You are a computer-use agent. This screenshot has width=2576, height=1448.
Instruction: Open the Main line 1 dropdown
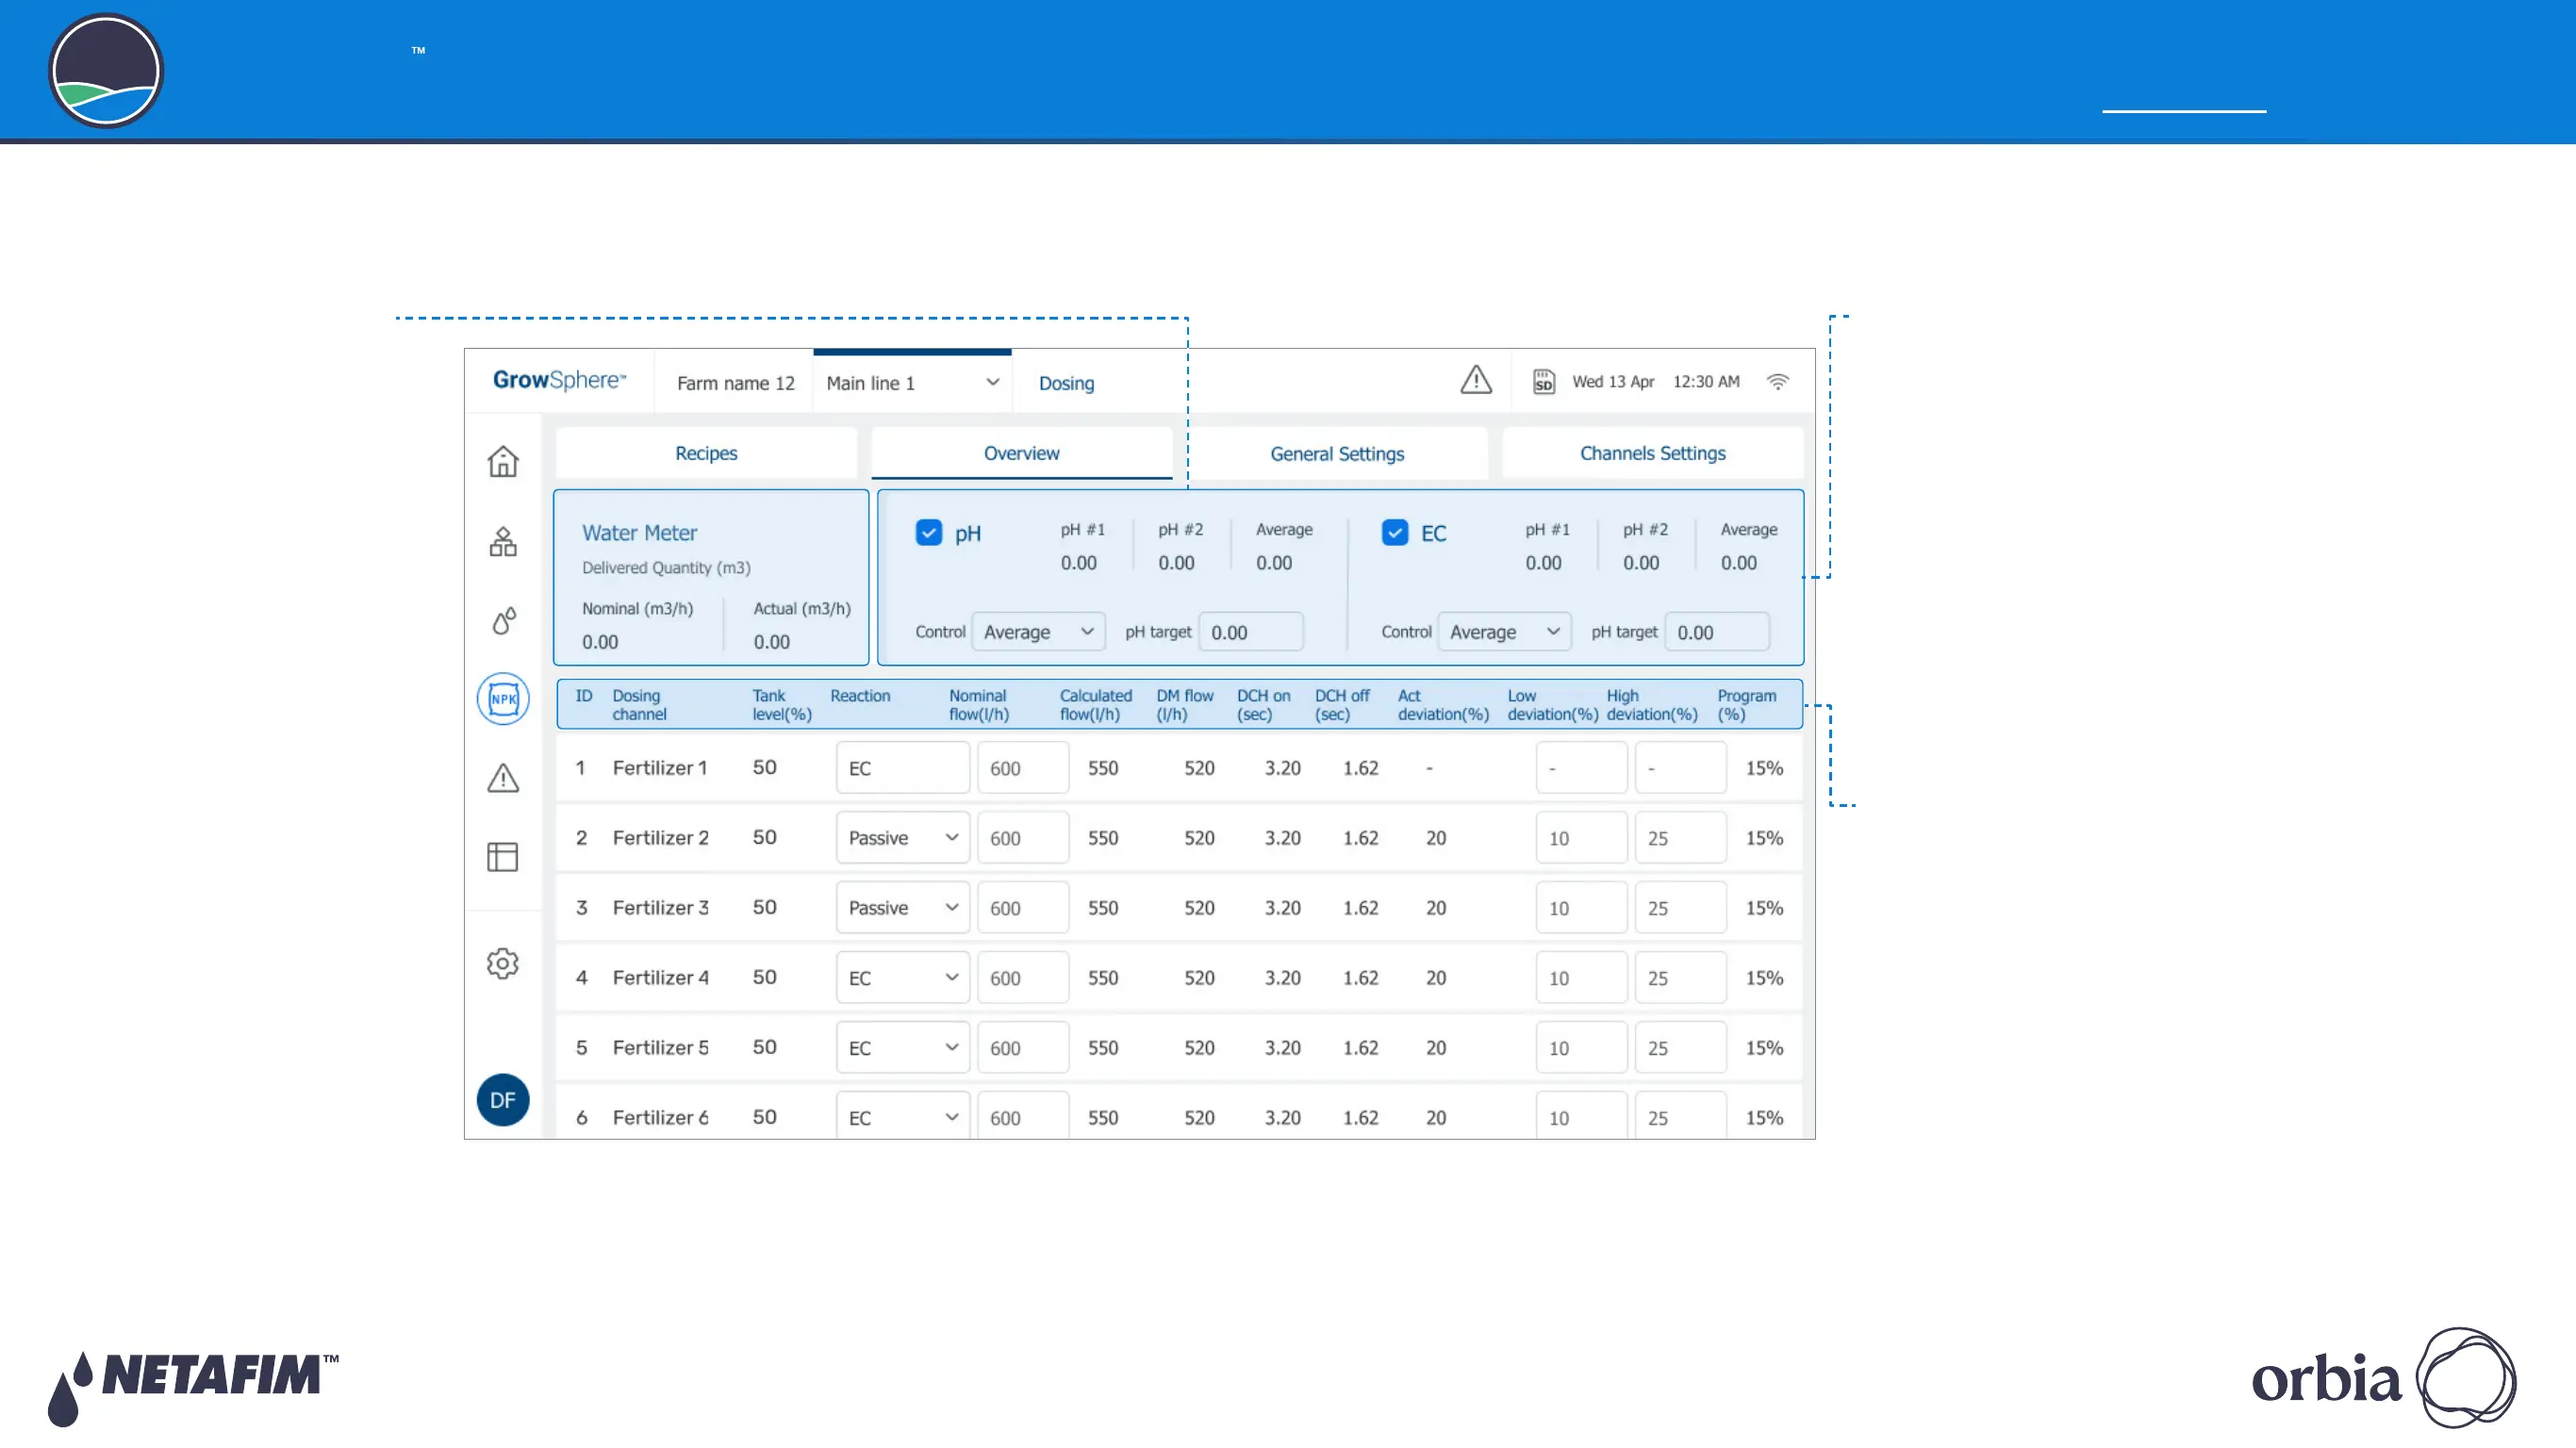(913, 383)
